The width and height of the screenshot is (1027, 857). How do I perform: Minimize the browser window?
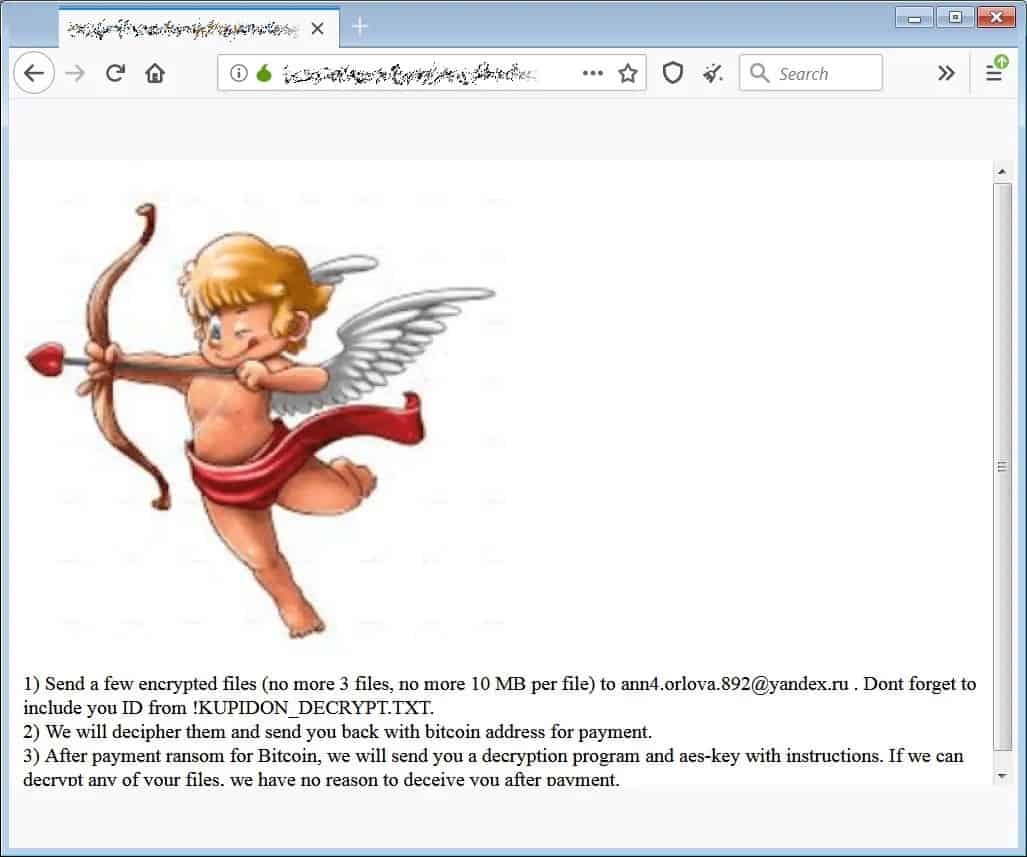(x=914, y=18)
